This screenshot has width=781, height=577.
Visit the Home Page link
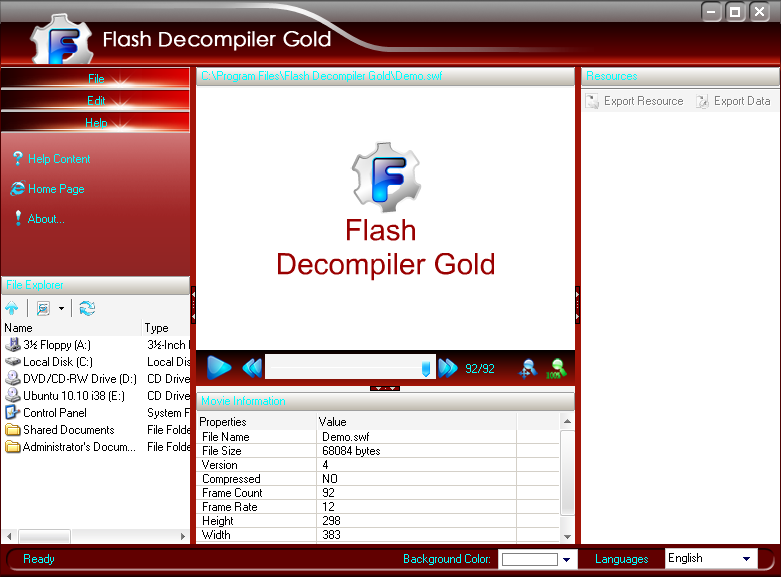56,189
